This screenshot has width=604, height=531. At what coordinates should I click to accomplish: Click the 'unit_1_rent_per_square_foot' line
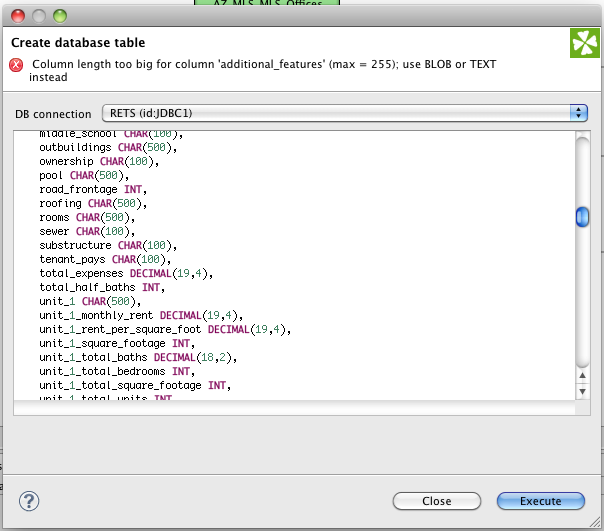pos(165,329)
